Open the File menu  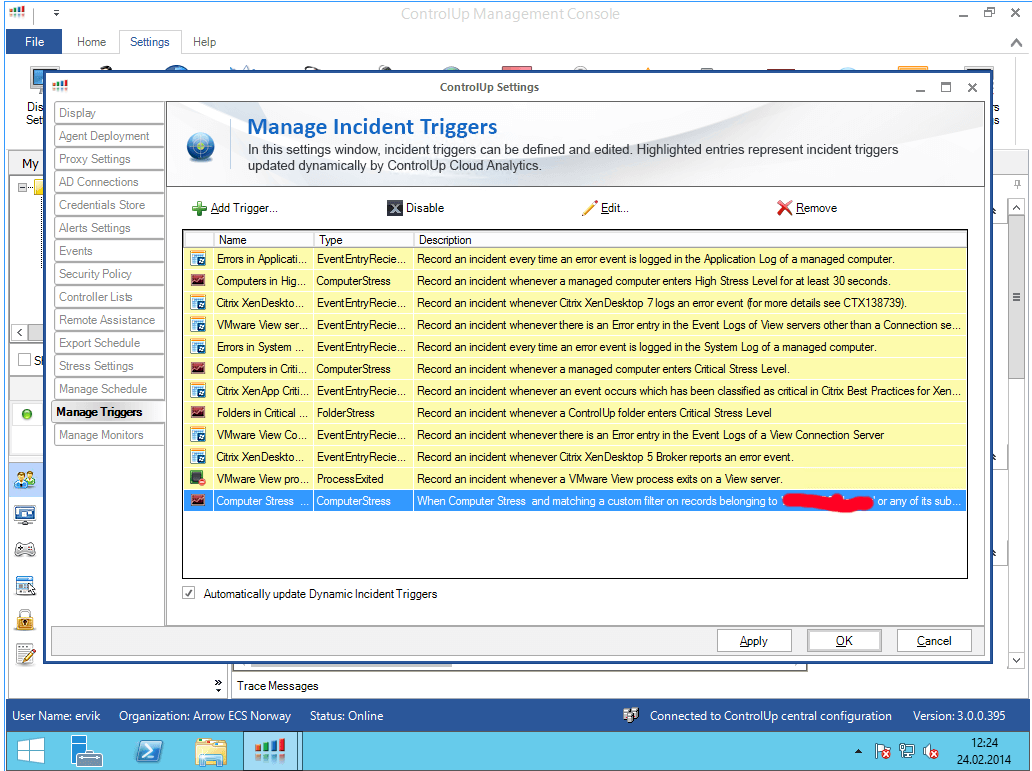pyautogui.click(x=34, y=41)
